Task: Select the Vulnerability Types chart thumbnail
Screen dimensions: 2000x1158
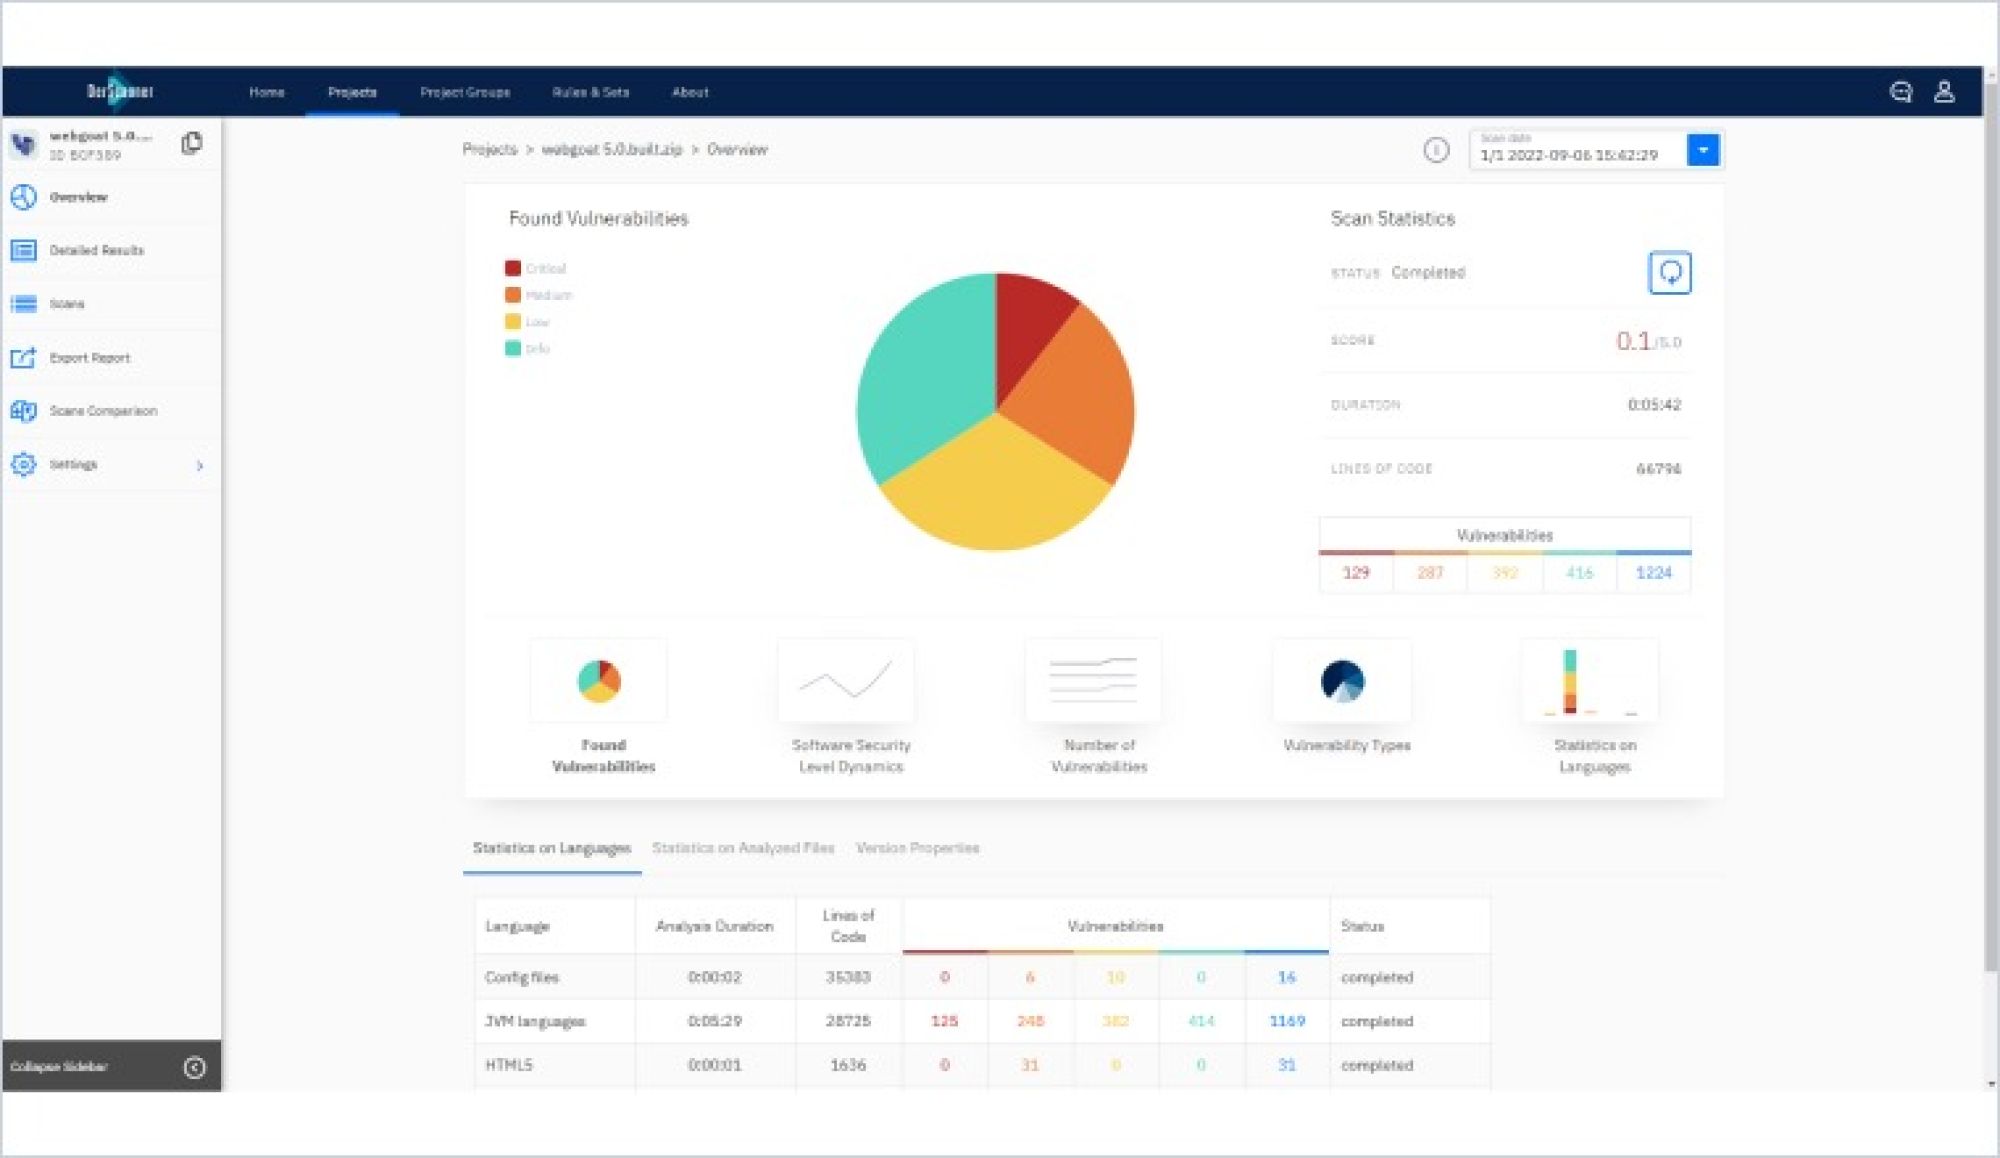Action: [1343, 681]
